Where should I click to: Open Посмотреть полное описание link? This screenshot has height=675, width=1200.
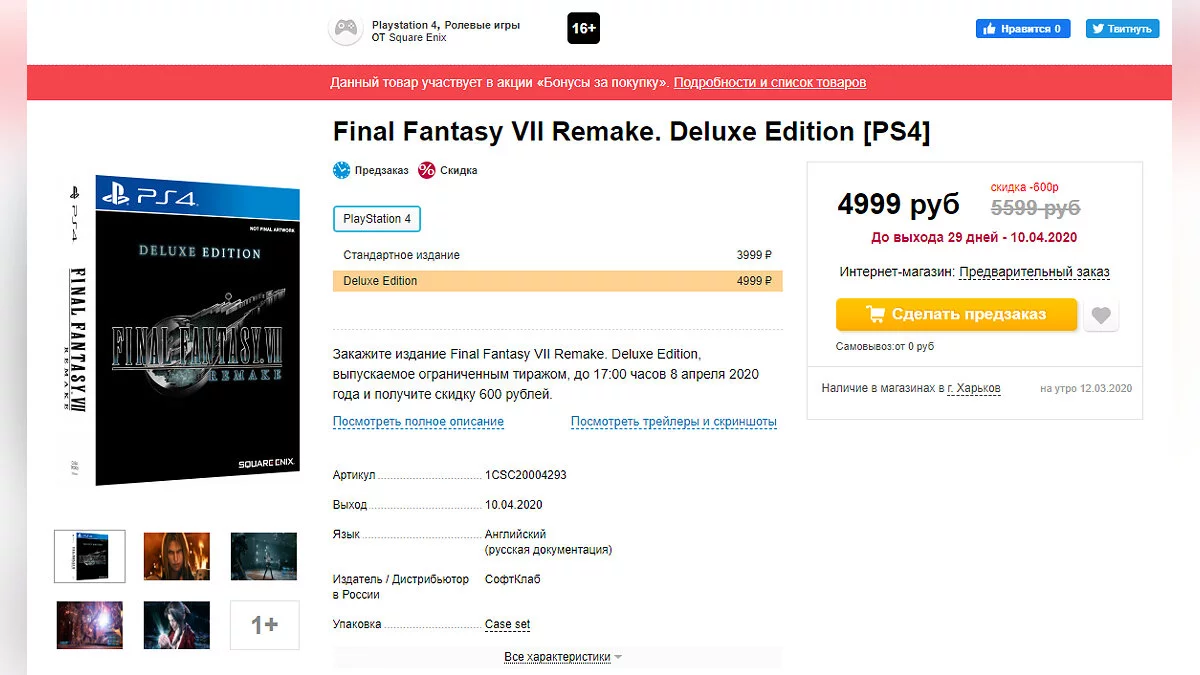pos(418,422)
